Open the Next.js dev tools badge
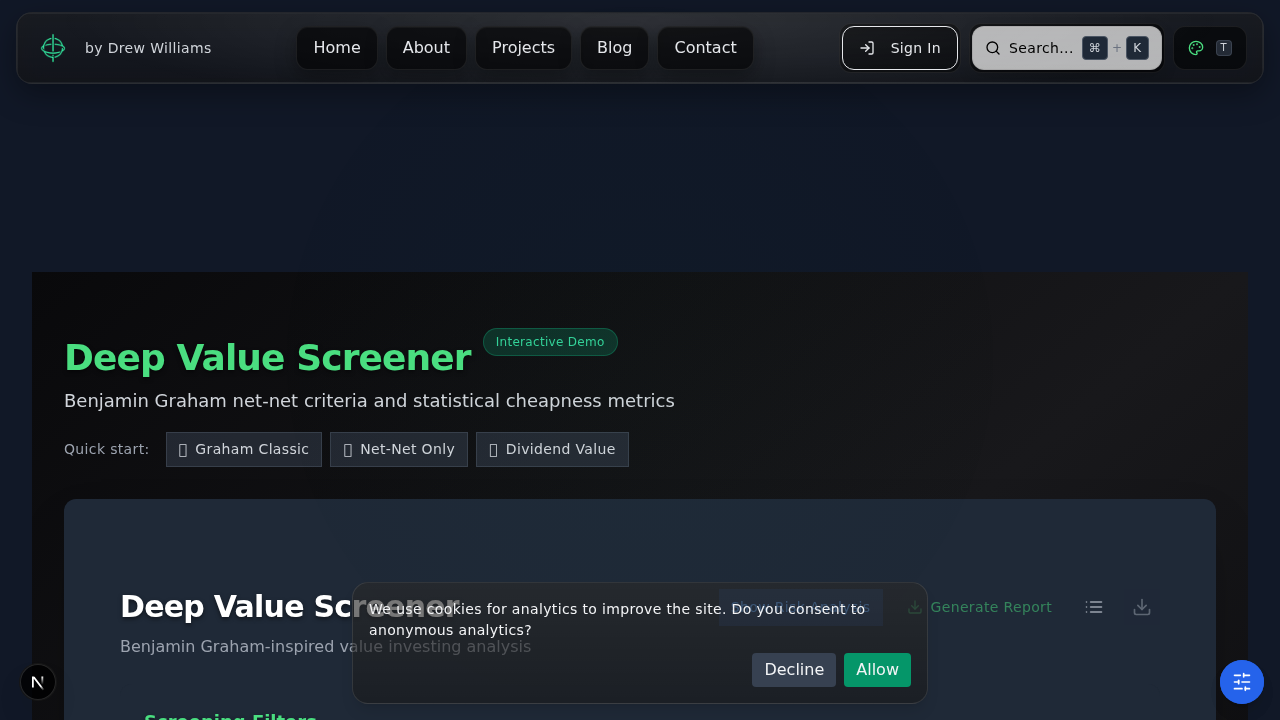This screenshot has height=720, width=1280. pyautogui.click(x=38, y=681)
